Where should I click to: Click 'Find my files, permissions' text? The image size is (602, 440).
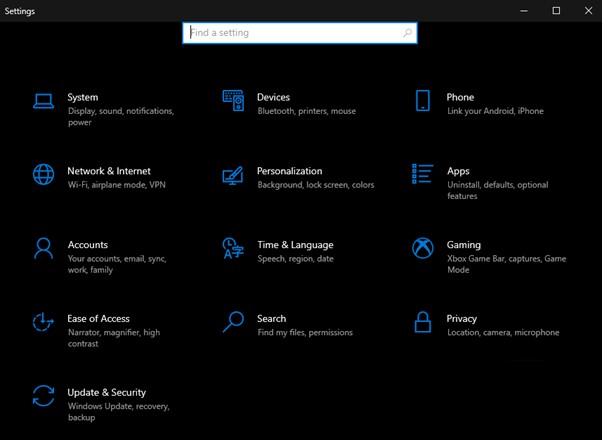305,332
